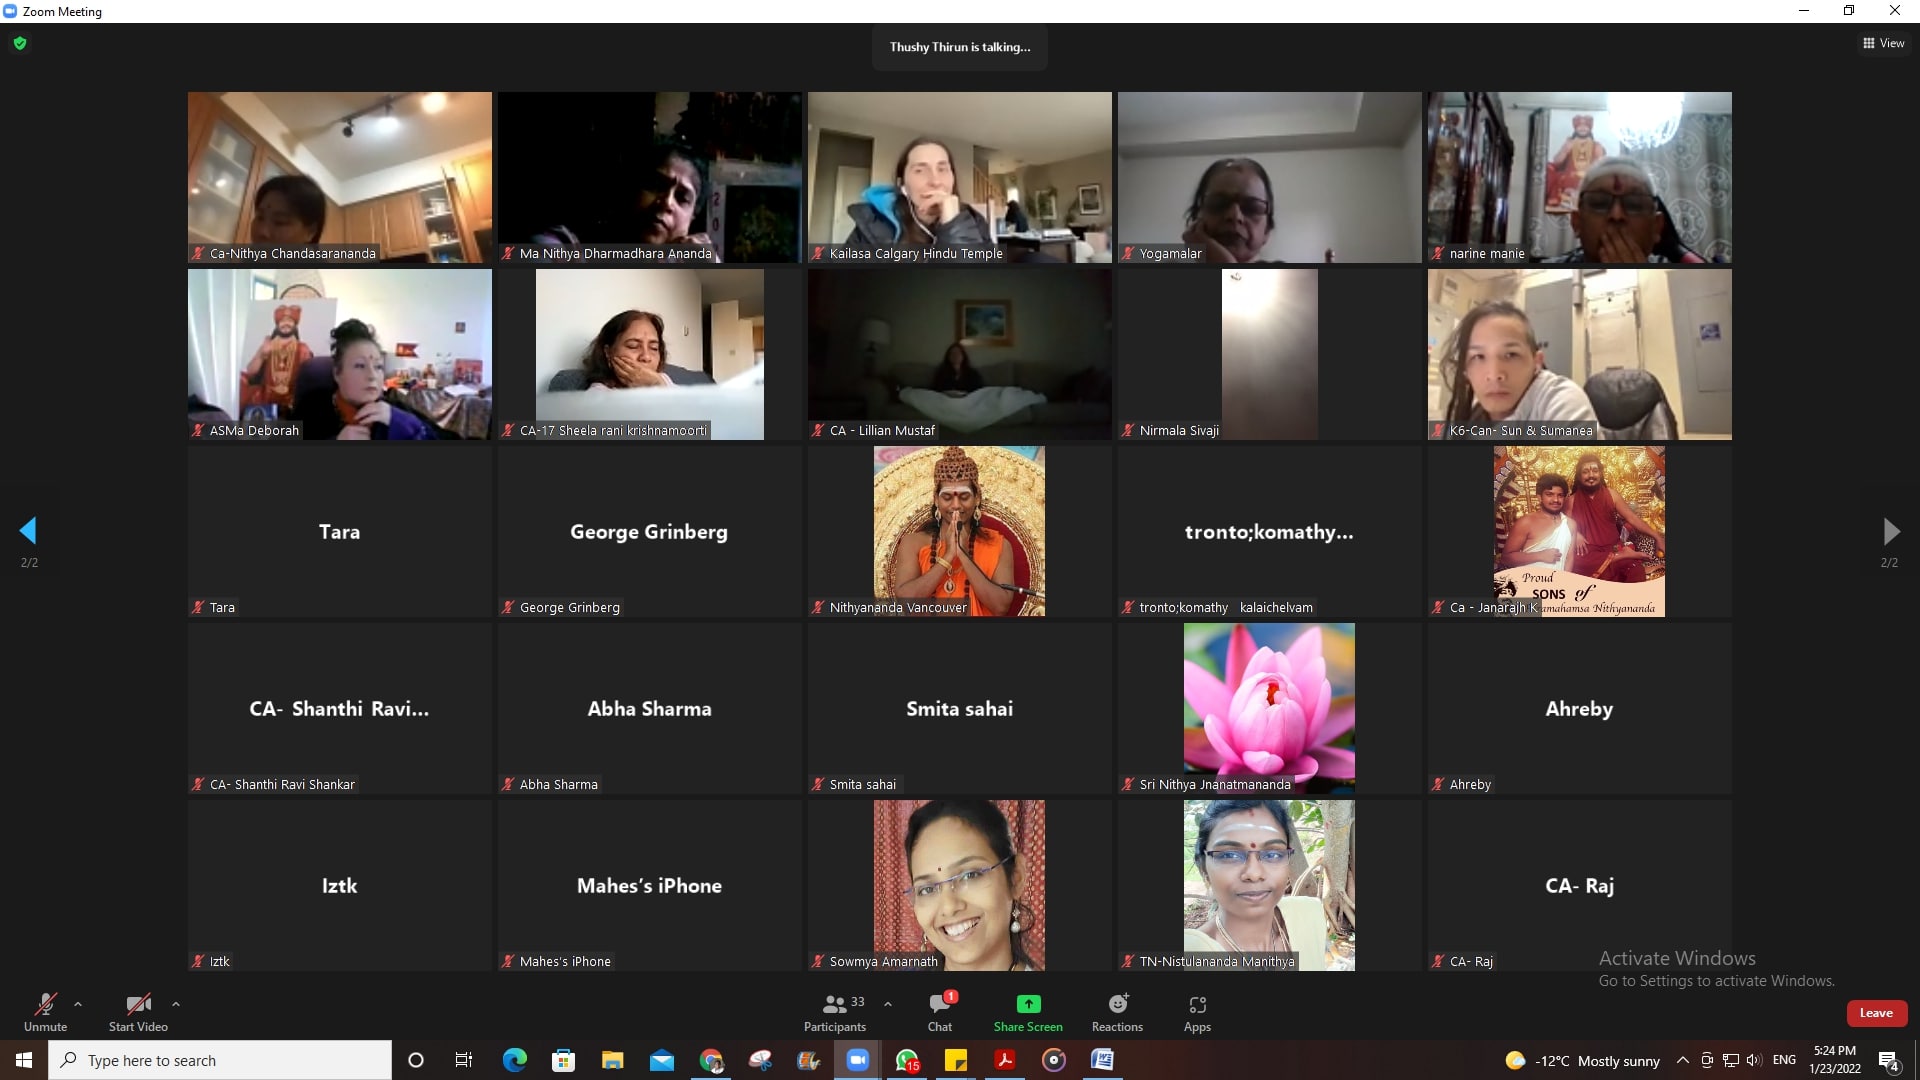This screenshot has height=1080, width=1920.
Task: Go to next gallery page arrow
Action: click(1890, 531)
